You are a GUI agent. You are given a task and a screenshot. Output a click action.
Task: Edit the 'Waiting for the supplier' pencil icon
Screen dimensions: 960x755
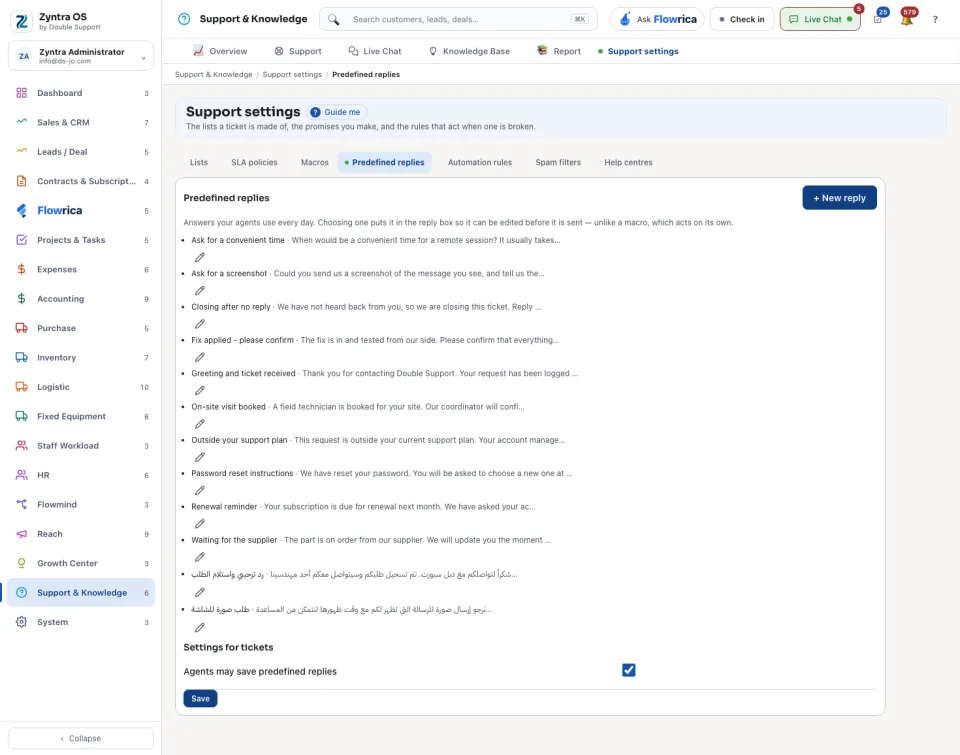200,557
